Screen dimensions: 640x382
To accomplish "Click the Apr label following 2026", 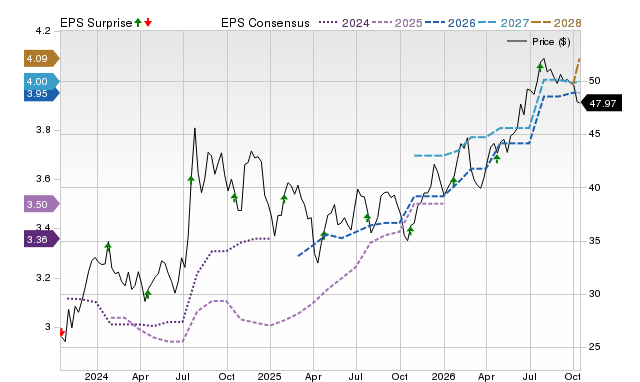I will coord(487,376).
